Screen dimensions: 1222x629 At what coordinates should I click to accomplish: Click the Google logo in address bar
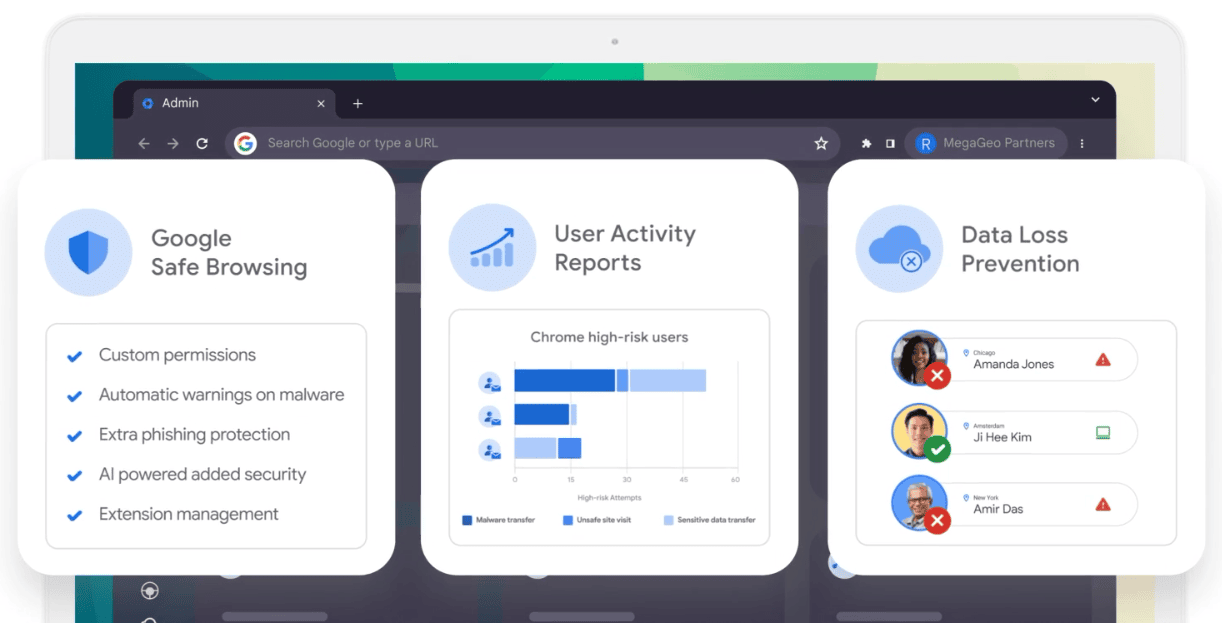245,144
